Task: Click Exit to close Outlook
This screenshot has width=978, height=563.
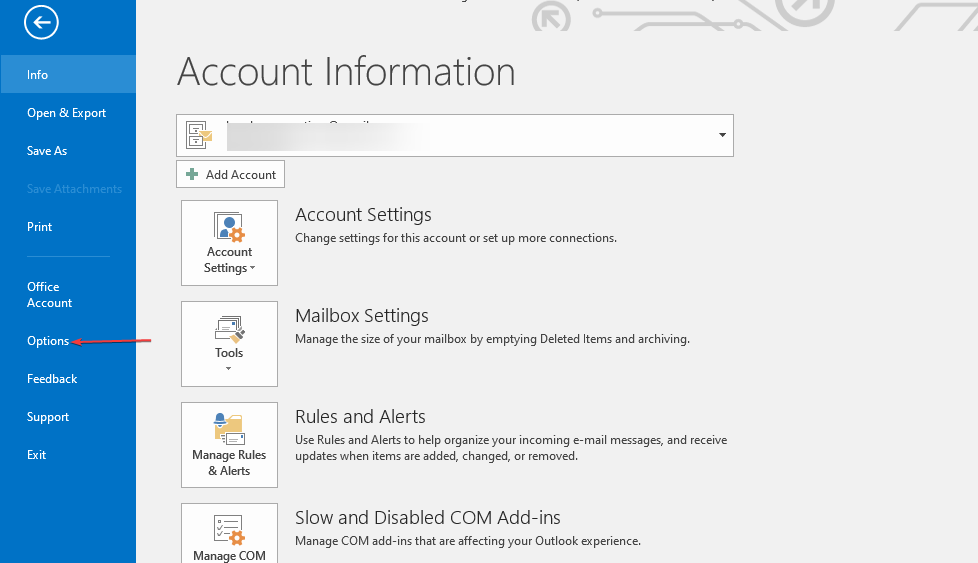Action: click(x=37, y=455)
